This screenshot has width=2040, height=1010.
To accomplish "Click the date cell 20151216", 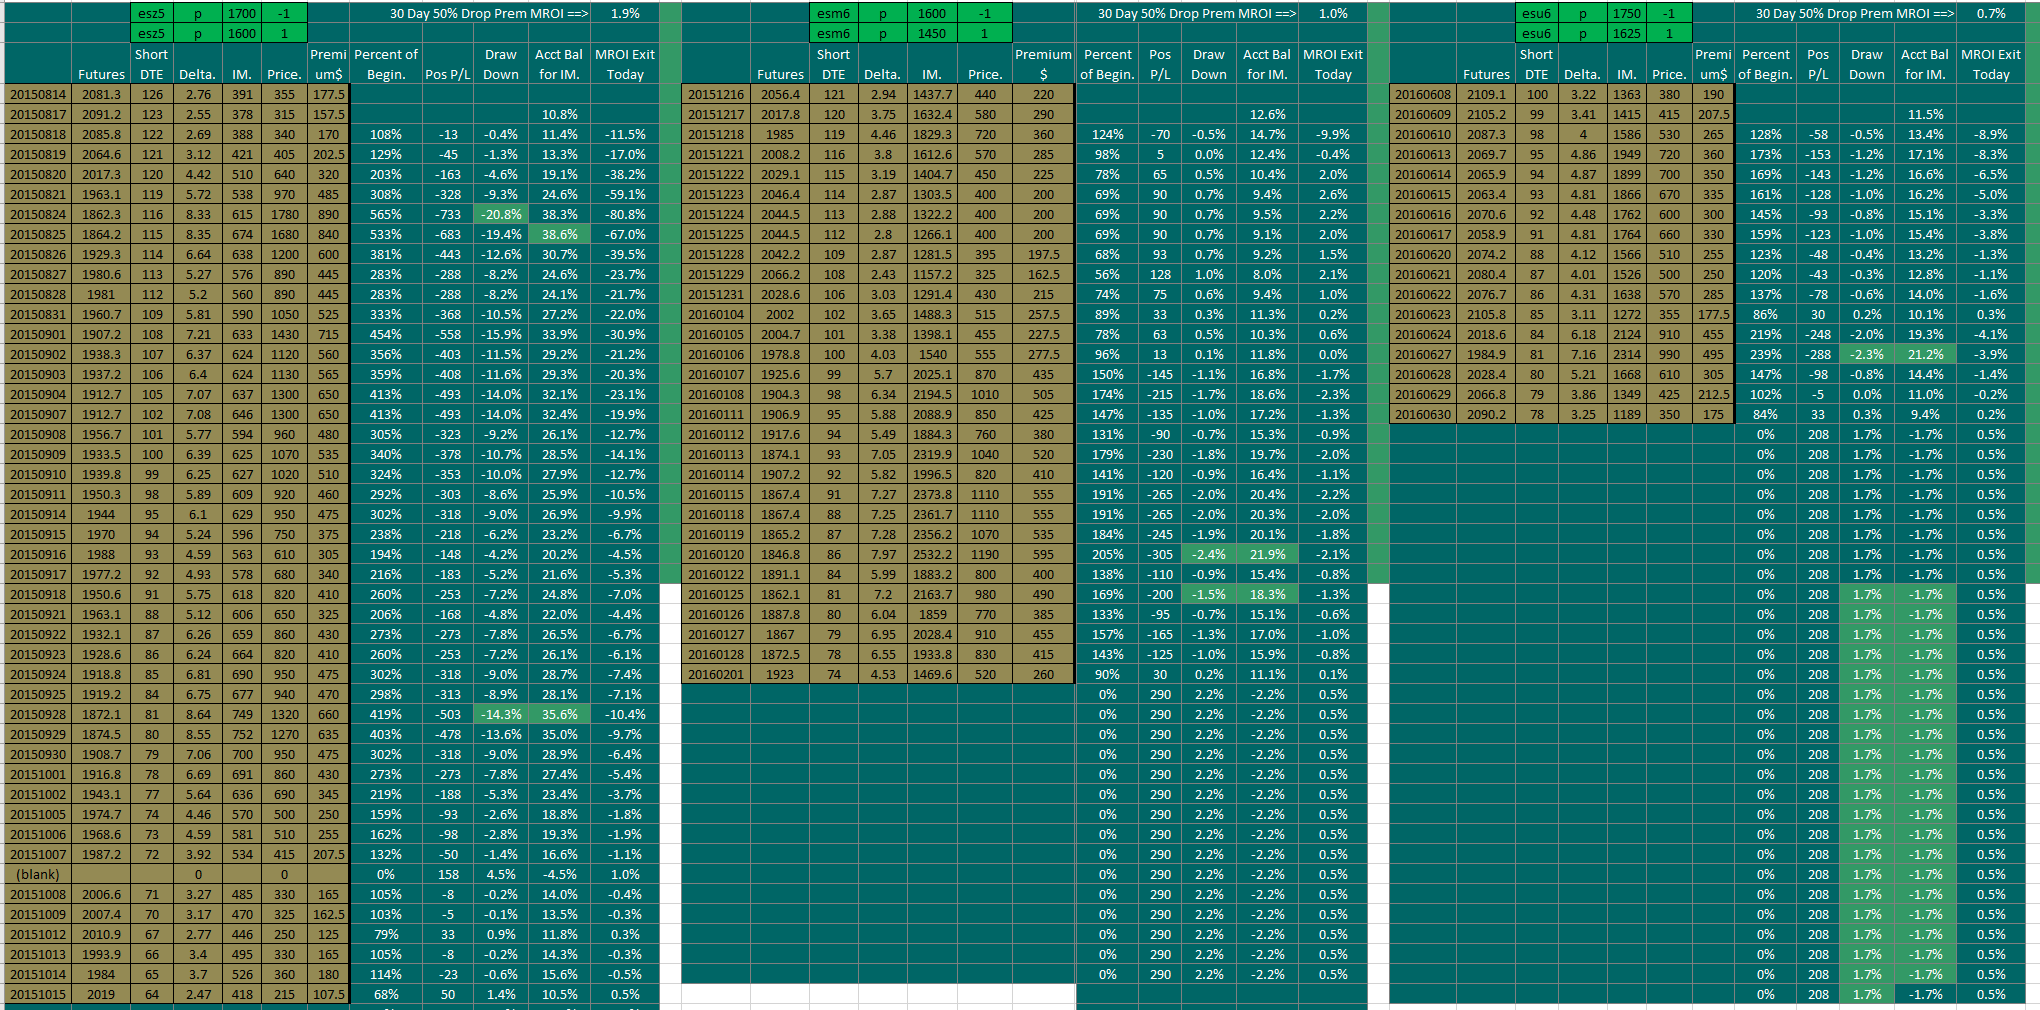I will [716, 95].
